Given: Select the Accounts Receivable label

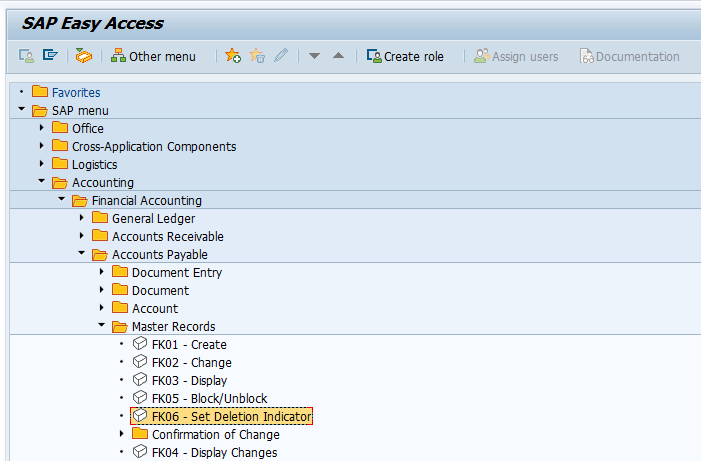Looking at the screenshot, I should tap(168, 237).
